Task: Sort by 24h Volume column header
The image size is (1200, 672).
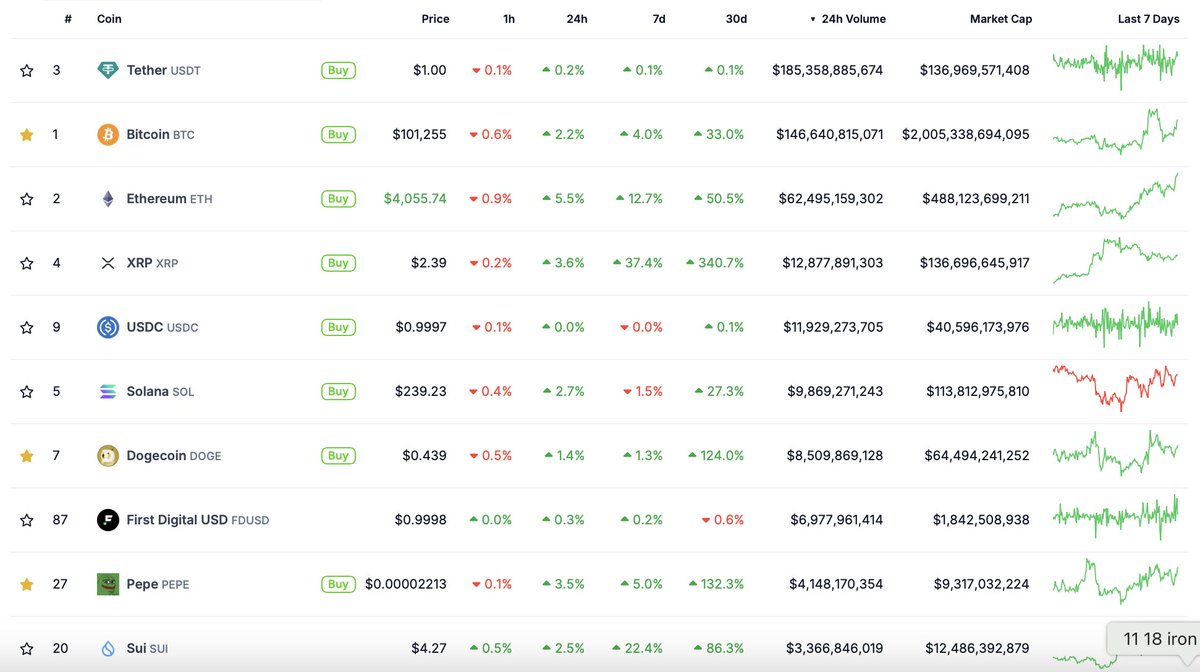Action: pyautogui.click(x=847, y=19)
